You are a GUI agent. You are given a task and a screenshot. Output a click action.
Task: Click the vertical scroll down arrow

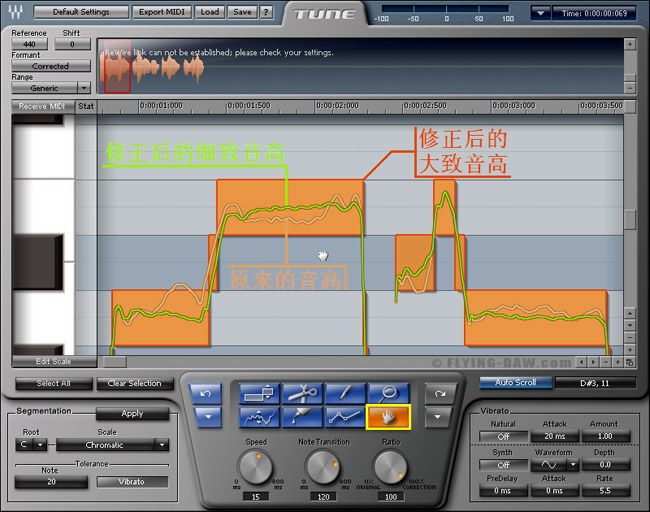pos(630,325)
